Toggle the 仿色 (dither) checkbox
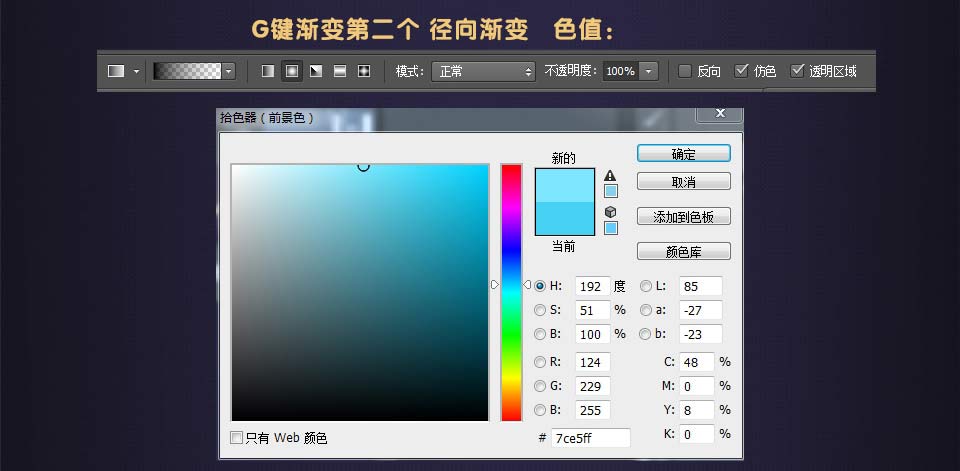960x471 pixels. click(741, 71)
